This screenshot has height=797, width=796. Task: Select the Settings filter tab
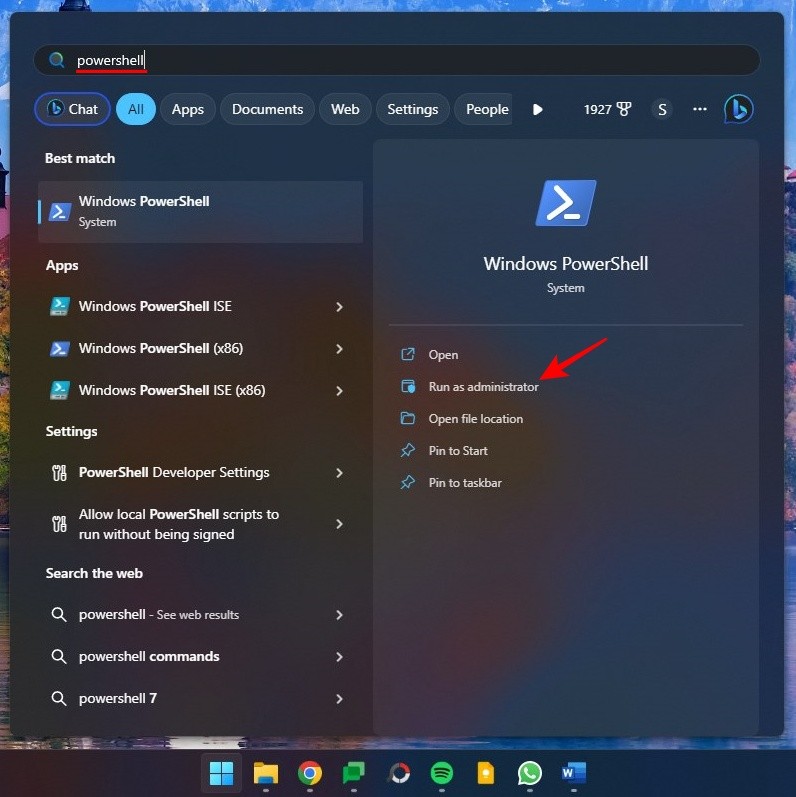412,109
